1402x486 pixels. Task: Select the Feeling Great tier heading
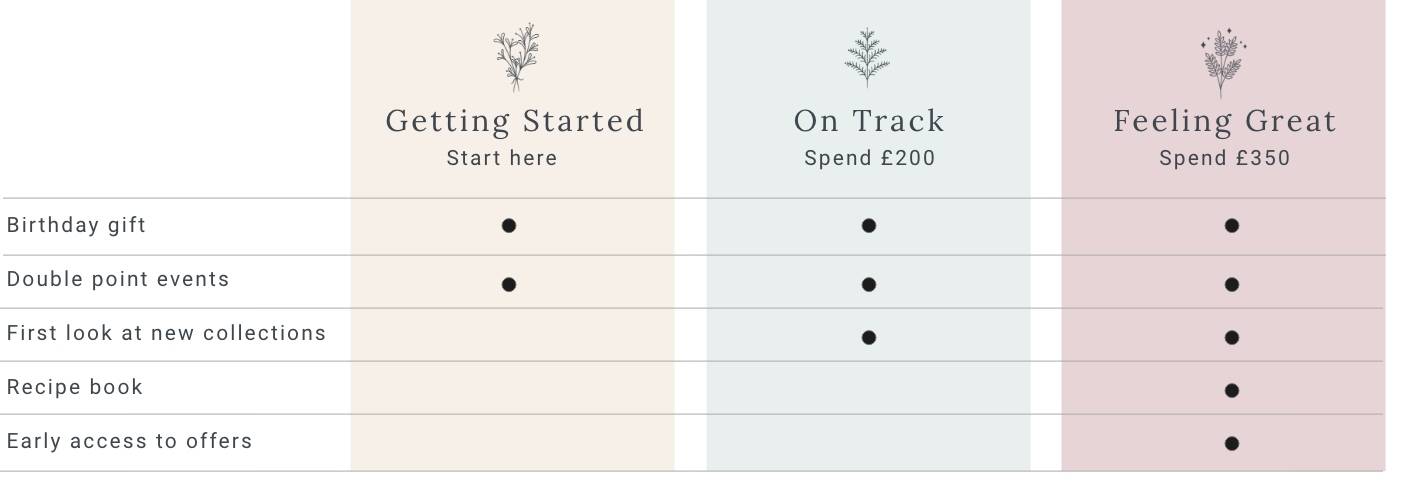[1225, 121]
